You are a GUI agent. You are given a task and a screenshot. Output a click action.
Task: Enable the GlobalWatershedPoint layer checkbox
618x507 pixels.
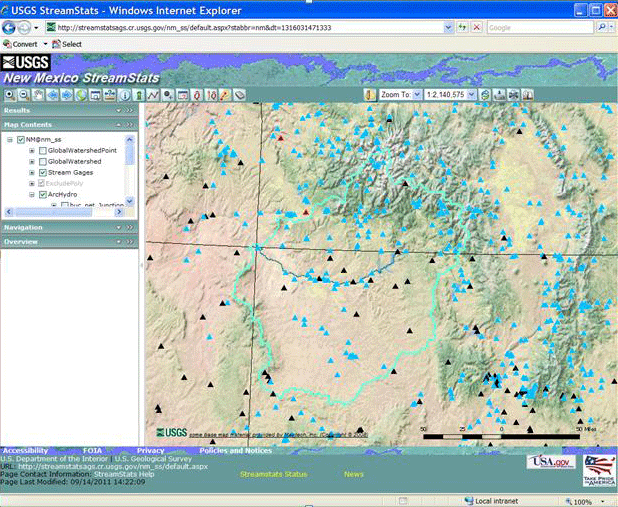(43, 151)
